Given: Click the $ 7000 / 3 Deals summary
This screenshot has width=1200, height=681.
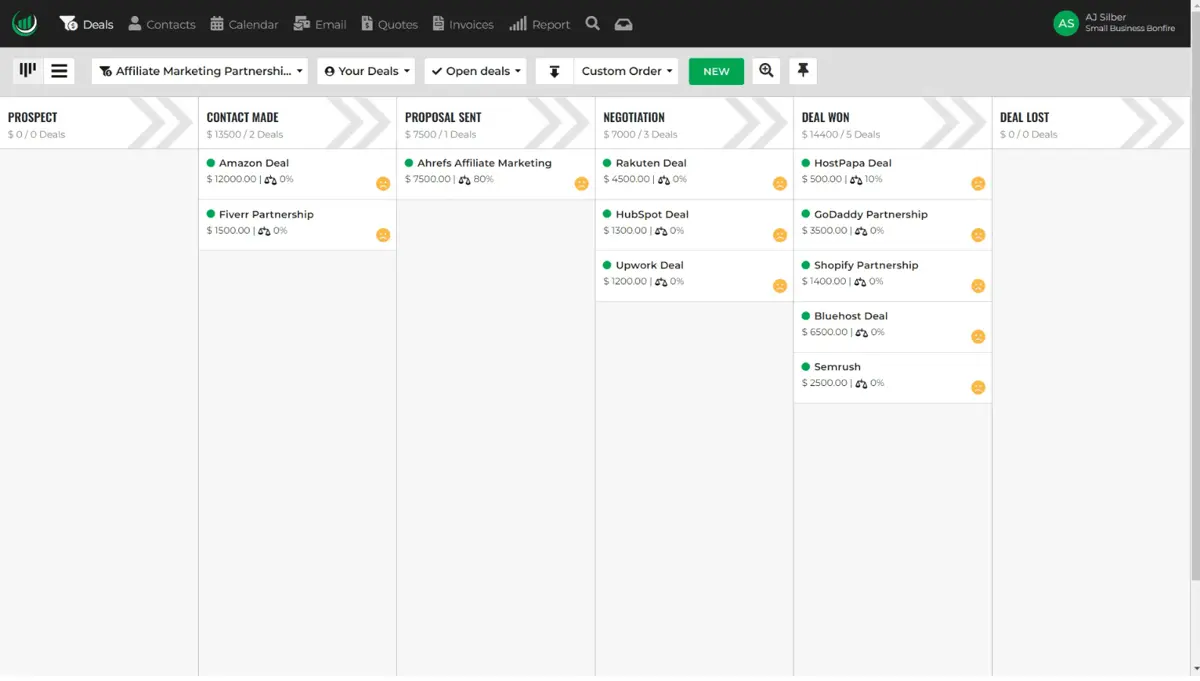Looking at the screenshot, I should 640,134.
